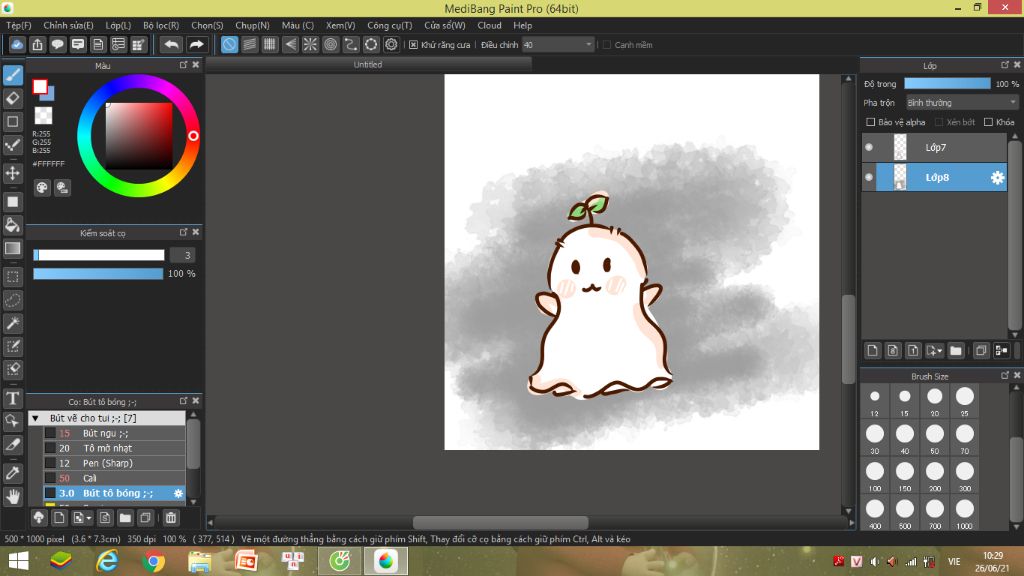Select the Select Eraser tool

pos(12,370)
